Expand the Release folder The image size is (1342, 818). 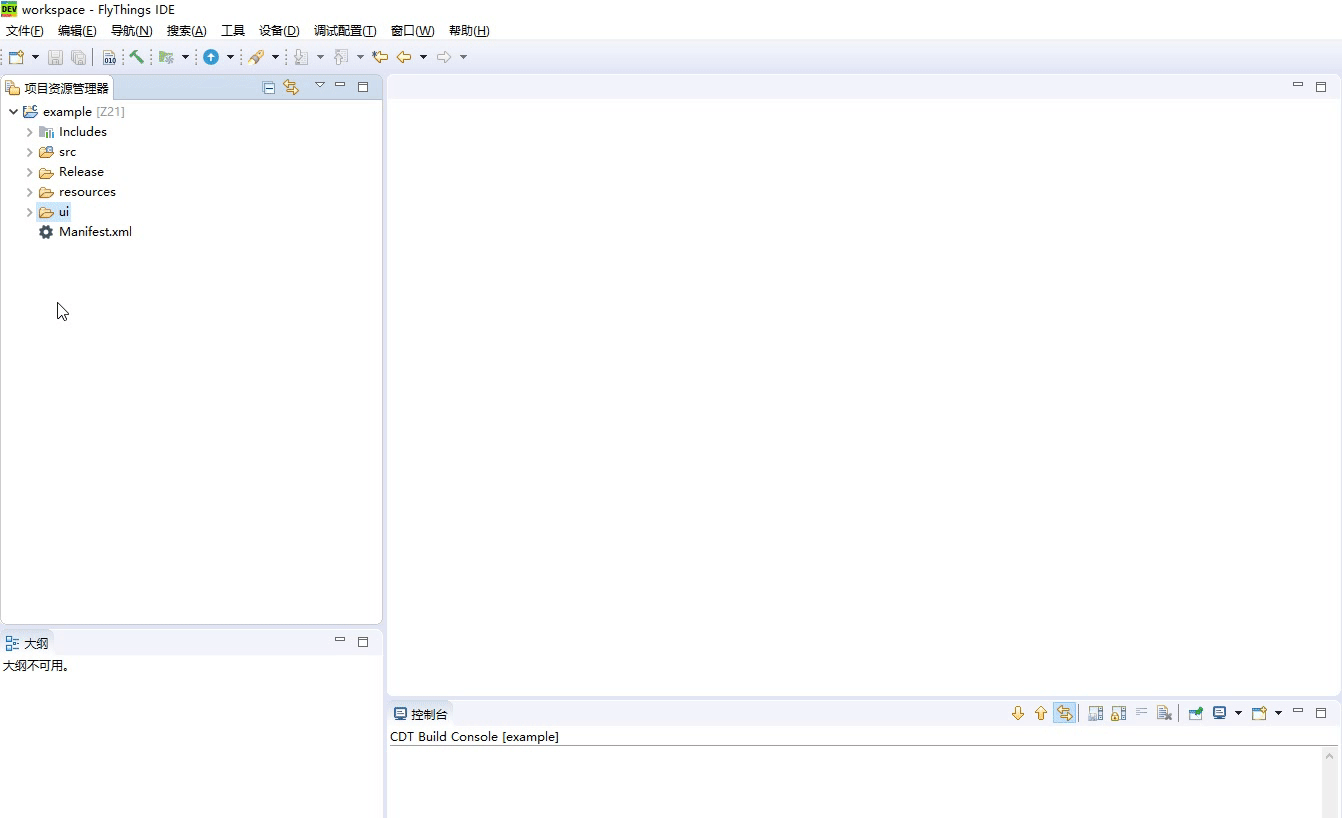point(29,172)
